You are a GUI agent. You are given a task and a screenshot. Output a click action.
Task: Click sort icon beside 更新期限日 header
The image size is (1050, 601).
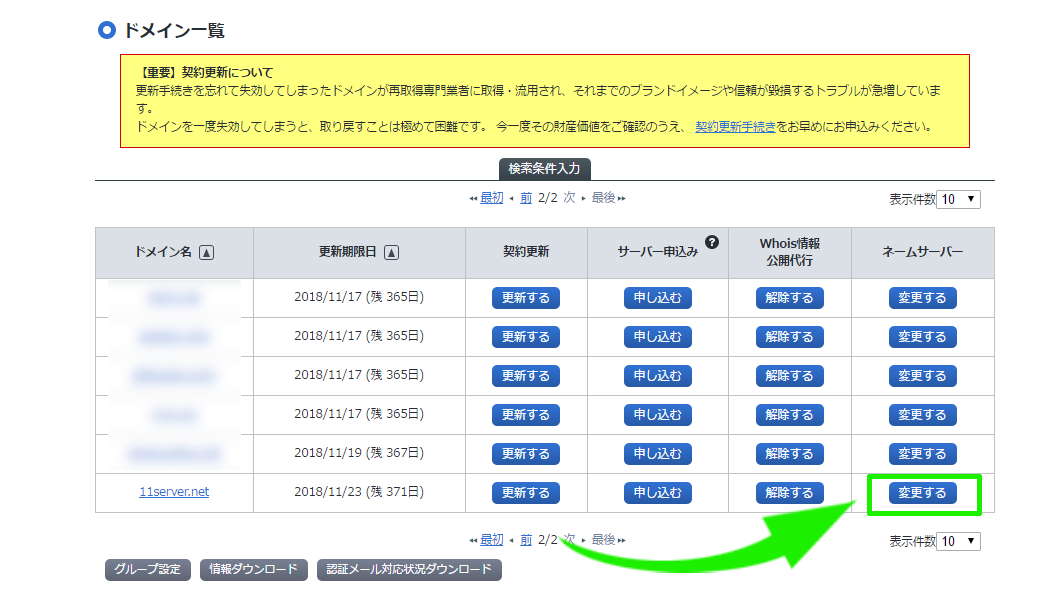[x=392, y=253]
